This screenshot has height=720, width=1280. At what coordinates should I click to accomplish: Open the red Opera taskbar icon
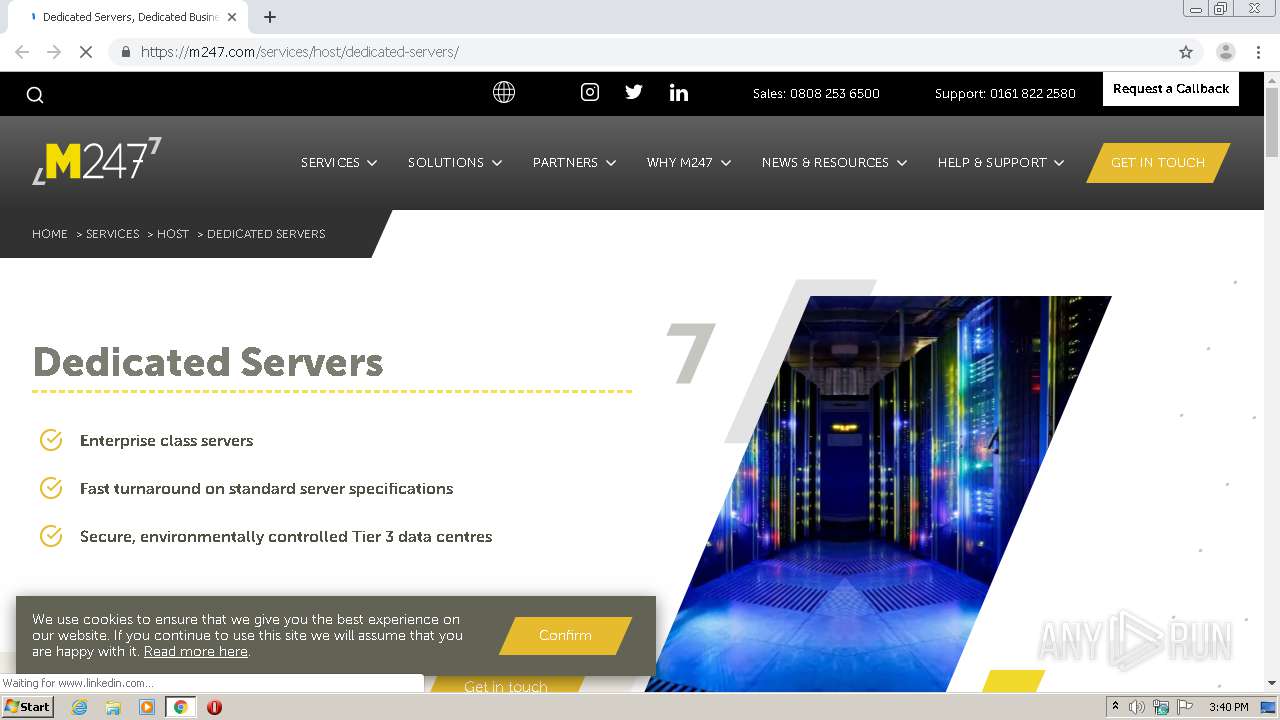[214, 707]
